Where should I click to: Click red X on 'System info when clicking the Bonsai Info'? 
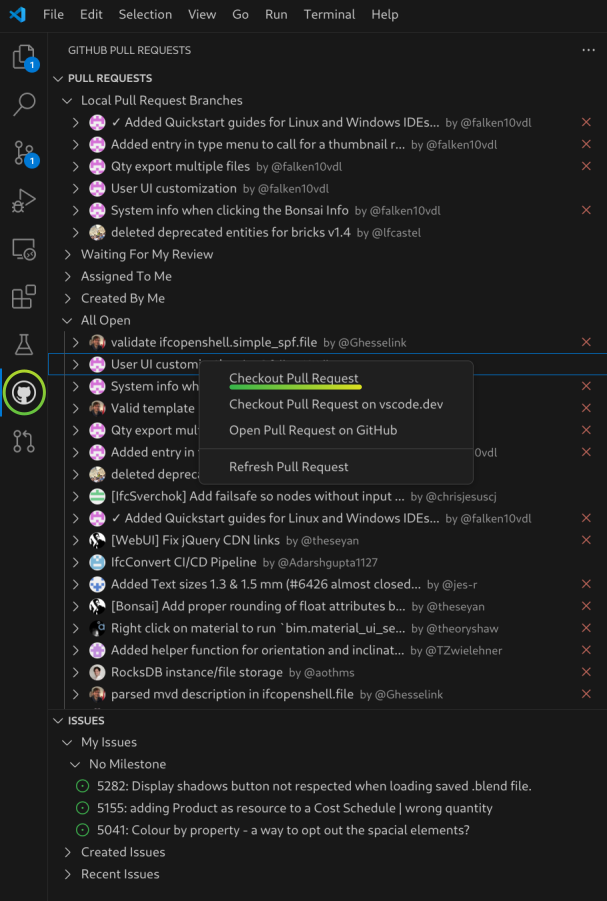(586, 210)
